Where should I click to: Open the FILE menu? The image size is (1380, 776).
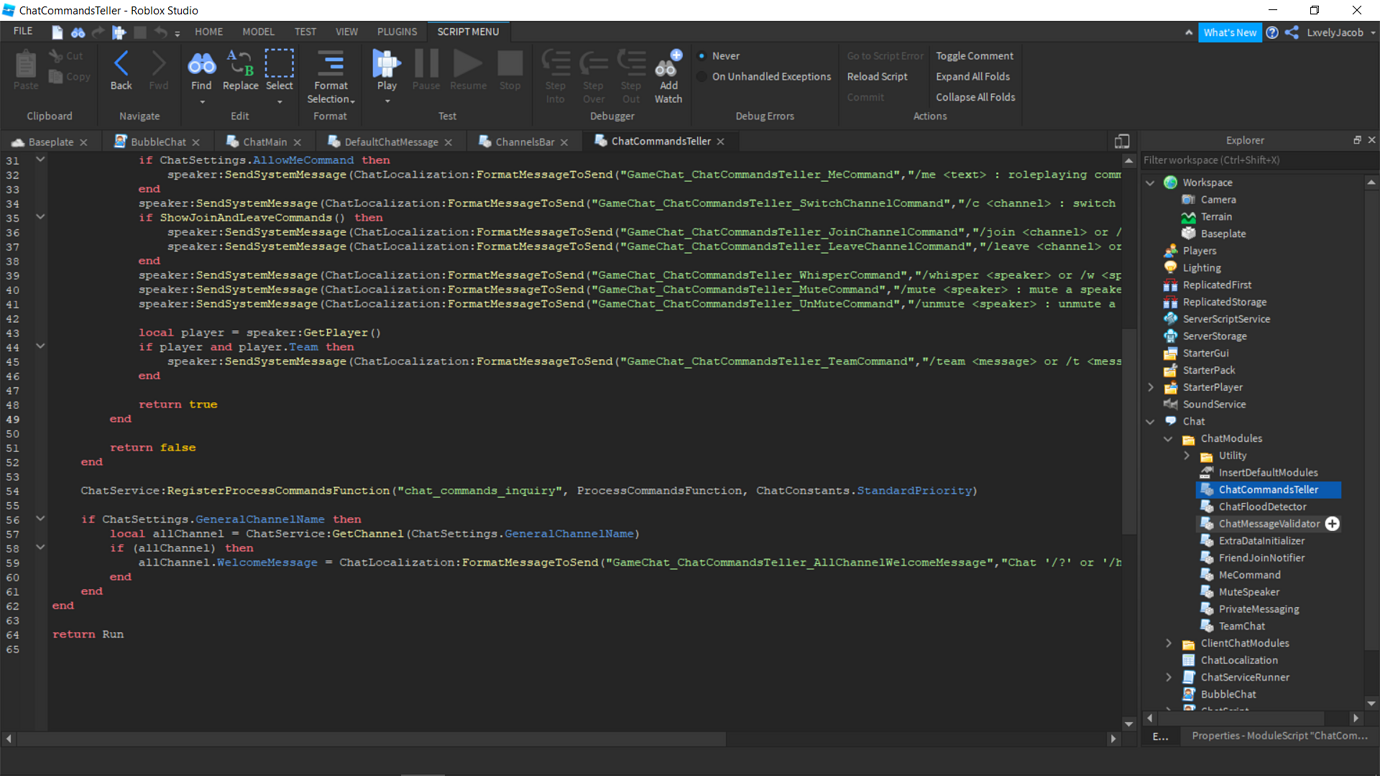point(23,32)
